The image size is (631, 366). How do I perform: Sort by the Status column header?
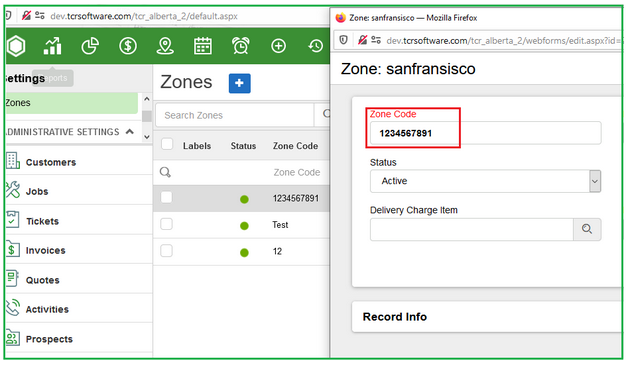pos(243,146)
